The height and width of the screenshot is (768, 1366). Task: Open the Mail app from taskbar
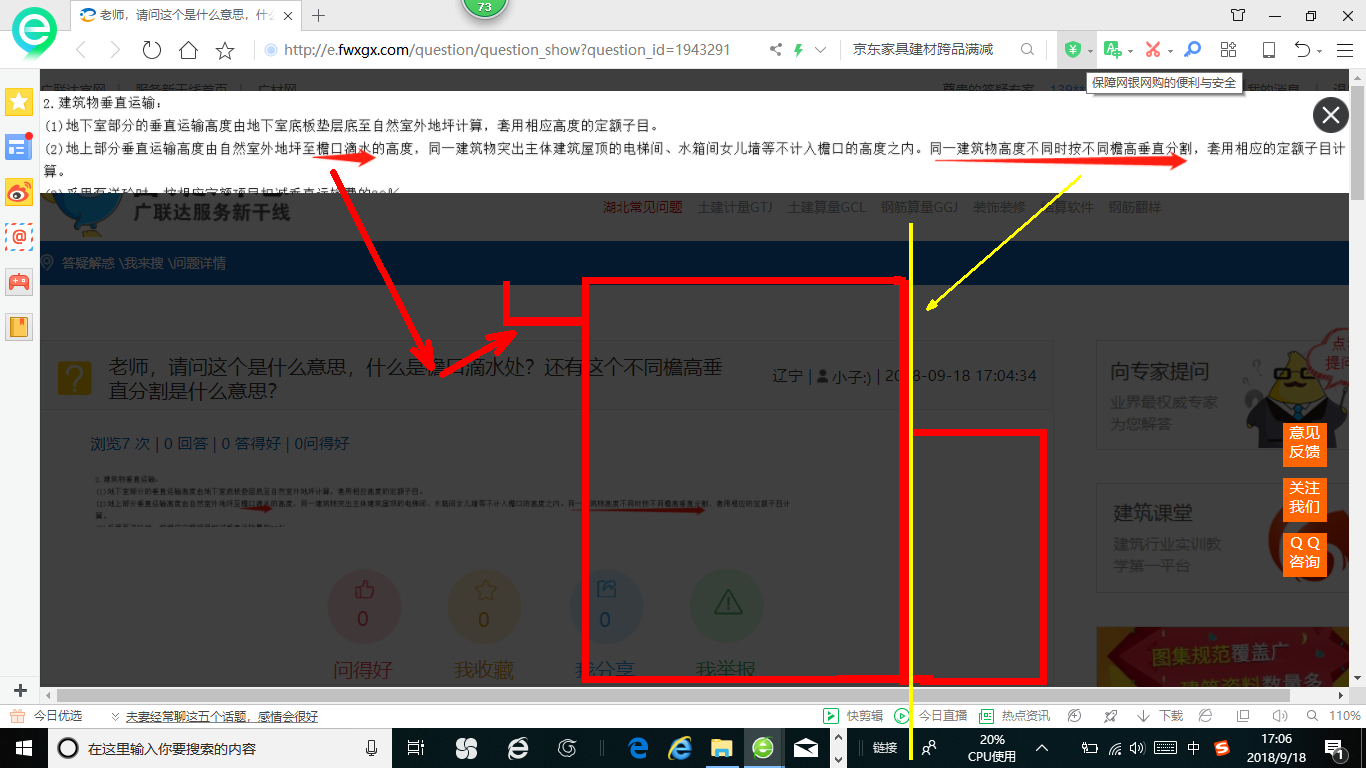pos(806,748)
